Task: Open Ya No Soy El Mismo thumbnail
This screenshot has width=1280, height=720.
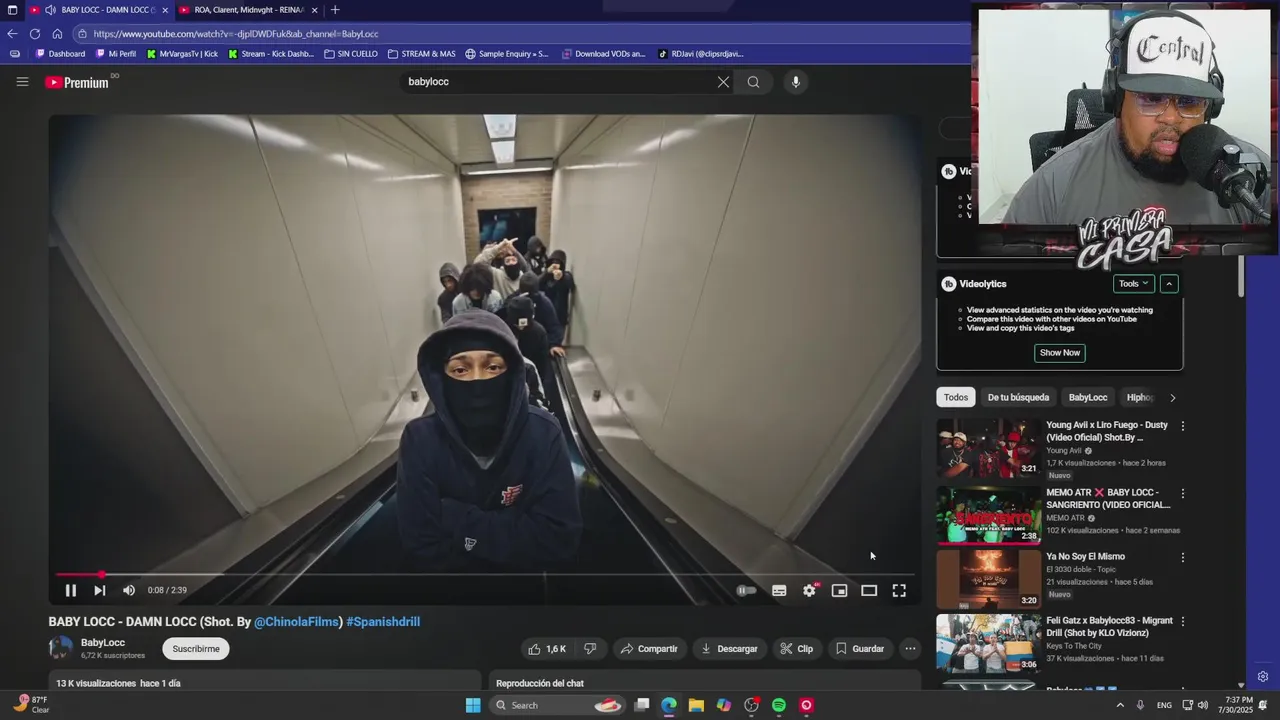Action: tap(988, 579)
